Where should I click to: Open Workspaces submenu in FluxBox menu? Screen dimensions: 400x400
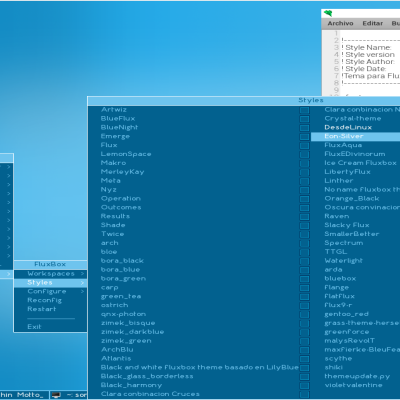[51, 274]
